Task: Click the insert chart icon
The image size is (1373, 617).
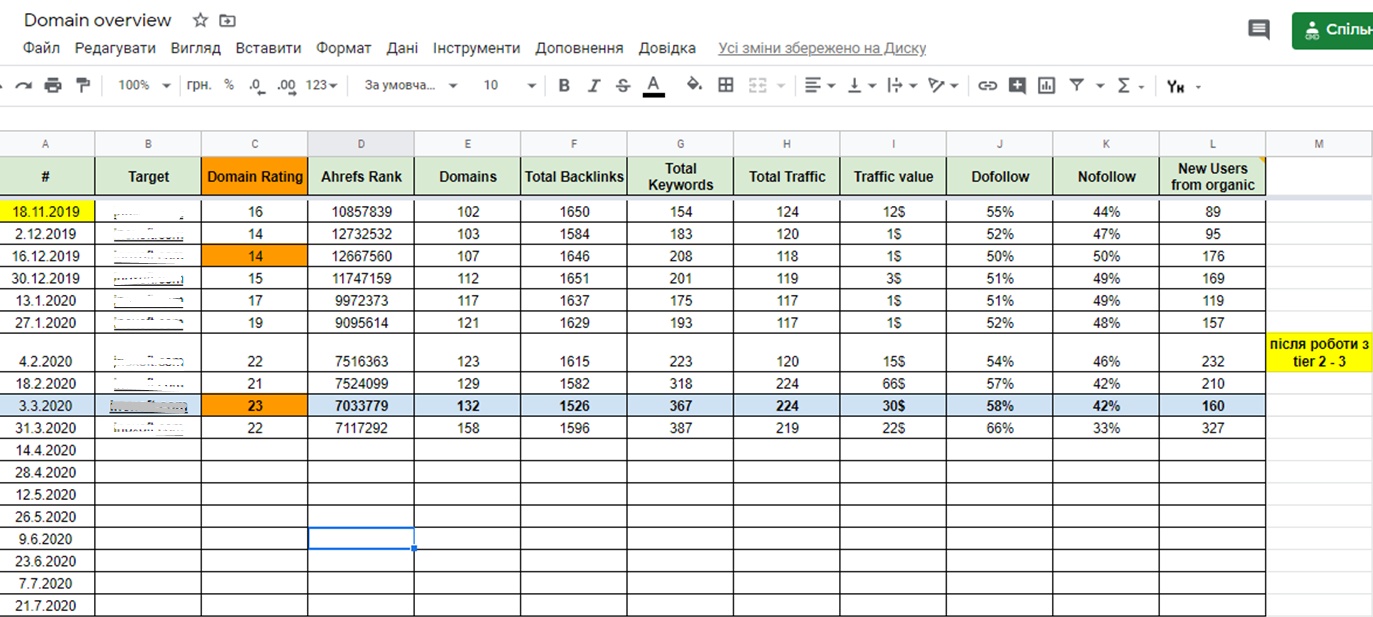Action: 1046,86
